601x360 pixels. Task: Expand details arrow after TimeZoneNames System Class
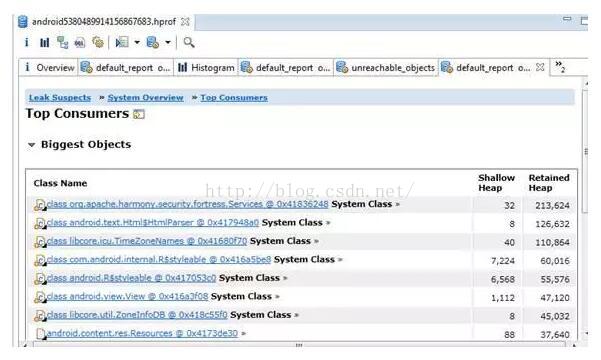click(316, 241)
